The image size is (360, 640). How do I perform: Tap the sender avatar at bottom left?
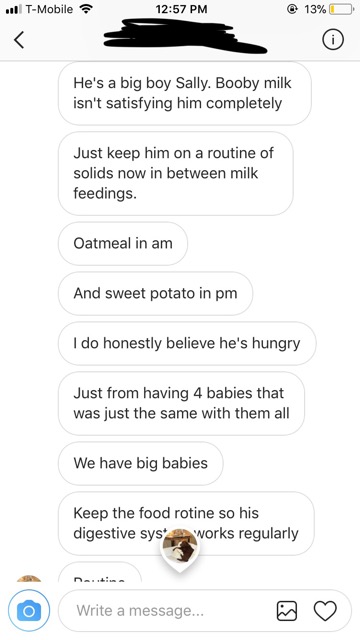pyautogui.click(x=29, y=578)
